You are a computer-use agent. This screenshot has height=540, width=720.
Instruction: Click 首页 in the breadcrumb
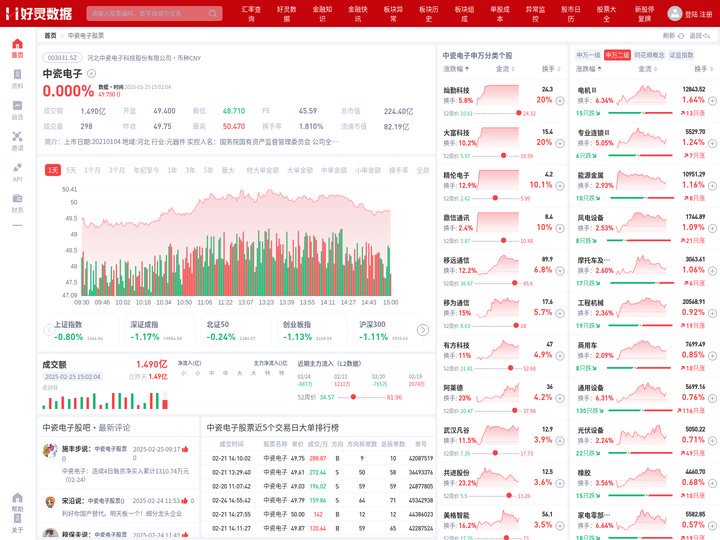coord(50,35)
